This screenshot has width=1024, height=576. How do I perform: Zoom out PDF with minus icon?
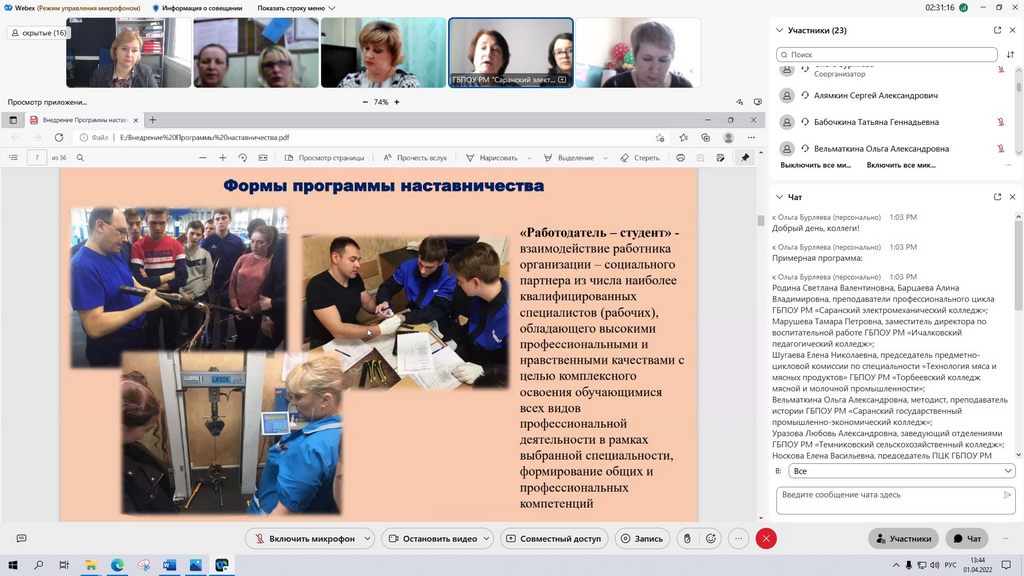tap(202, 157)
